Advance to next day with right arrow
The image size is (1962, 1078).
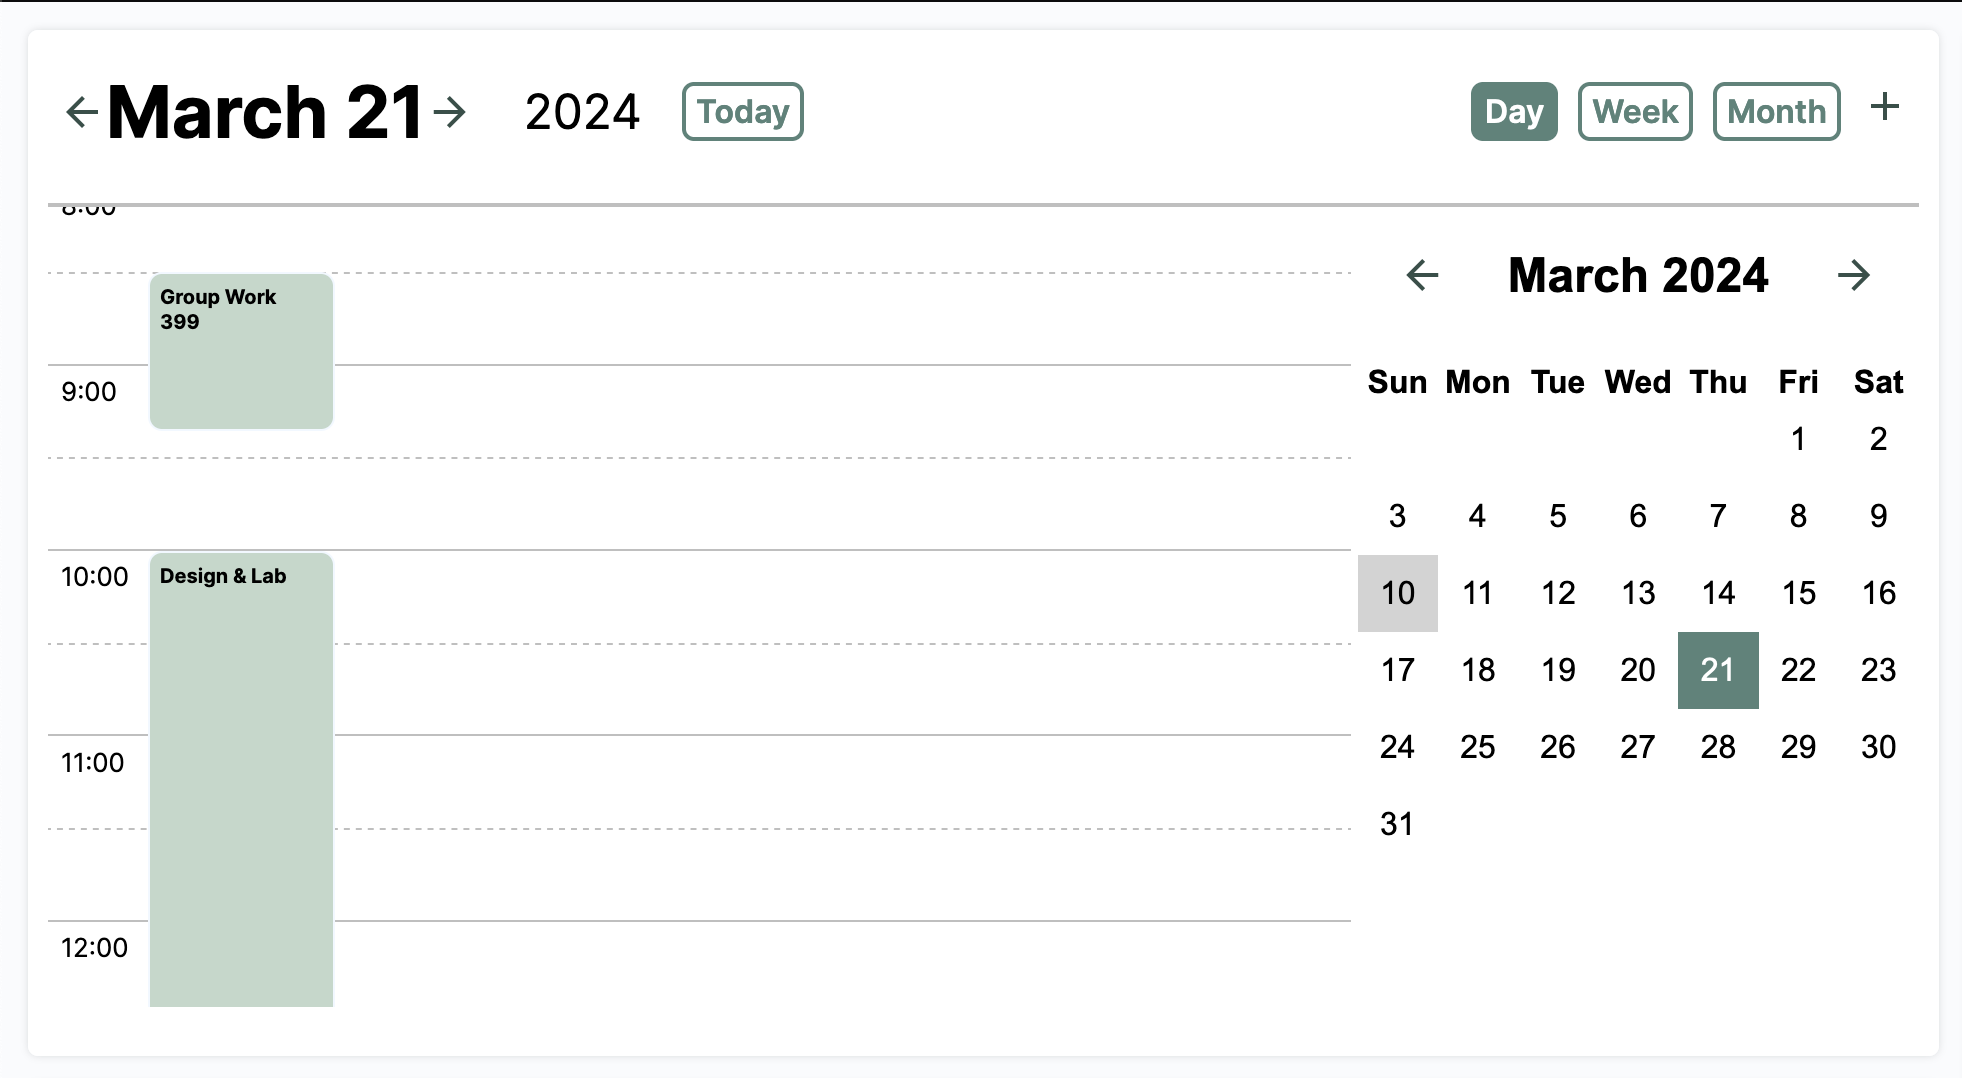click(x=450, y=111)
